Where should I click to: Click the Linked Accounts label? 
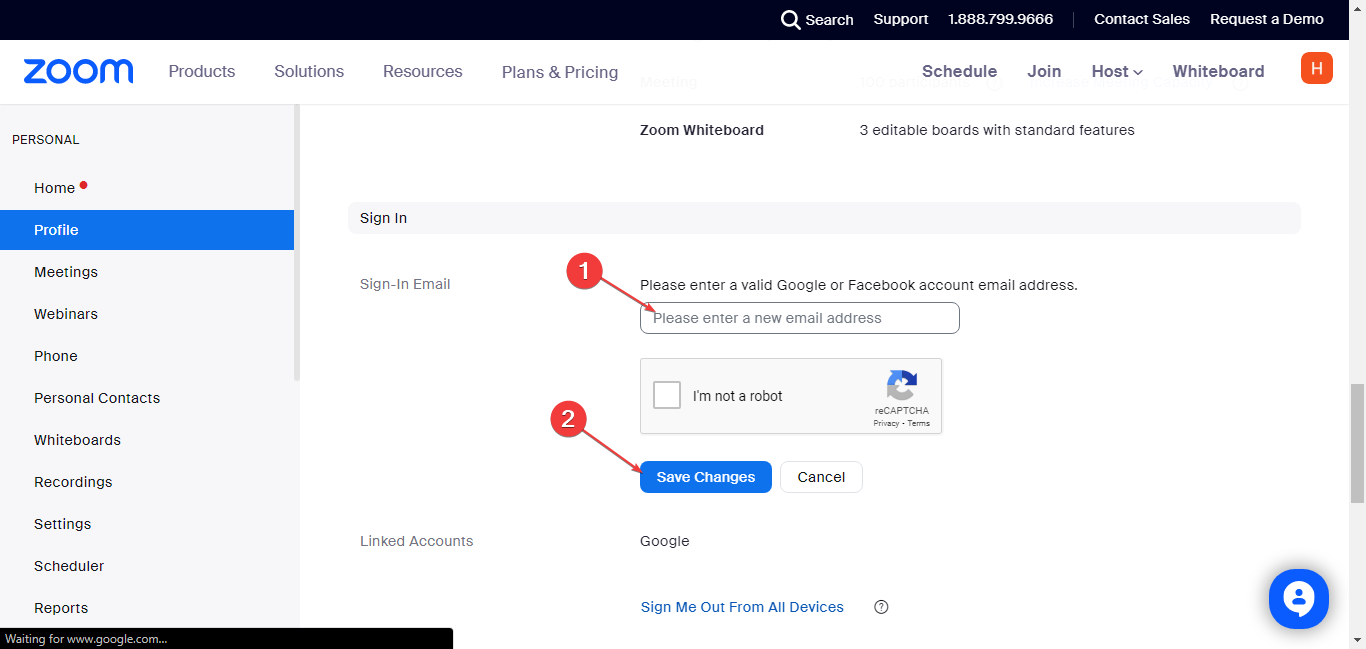[417, 541]
